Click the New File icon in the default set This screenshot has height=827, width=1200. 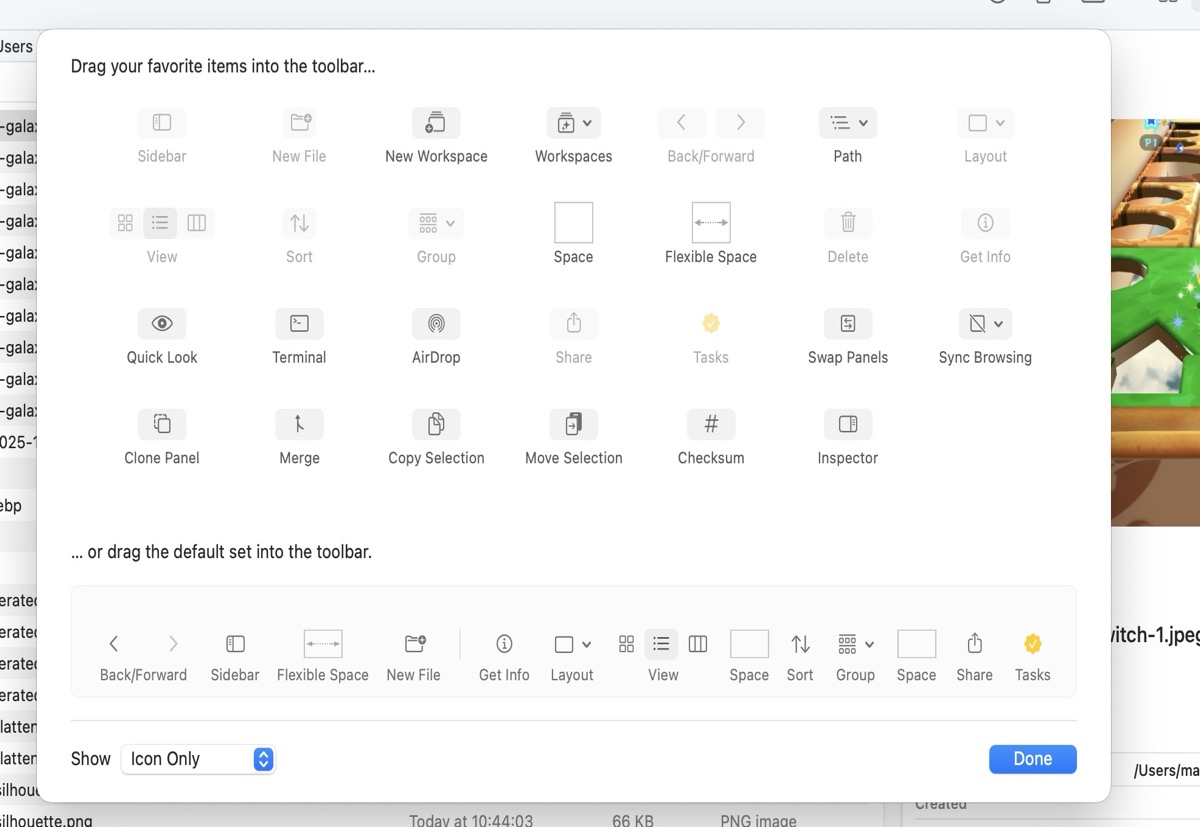click(x=414, y=644)
